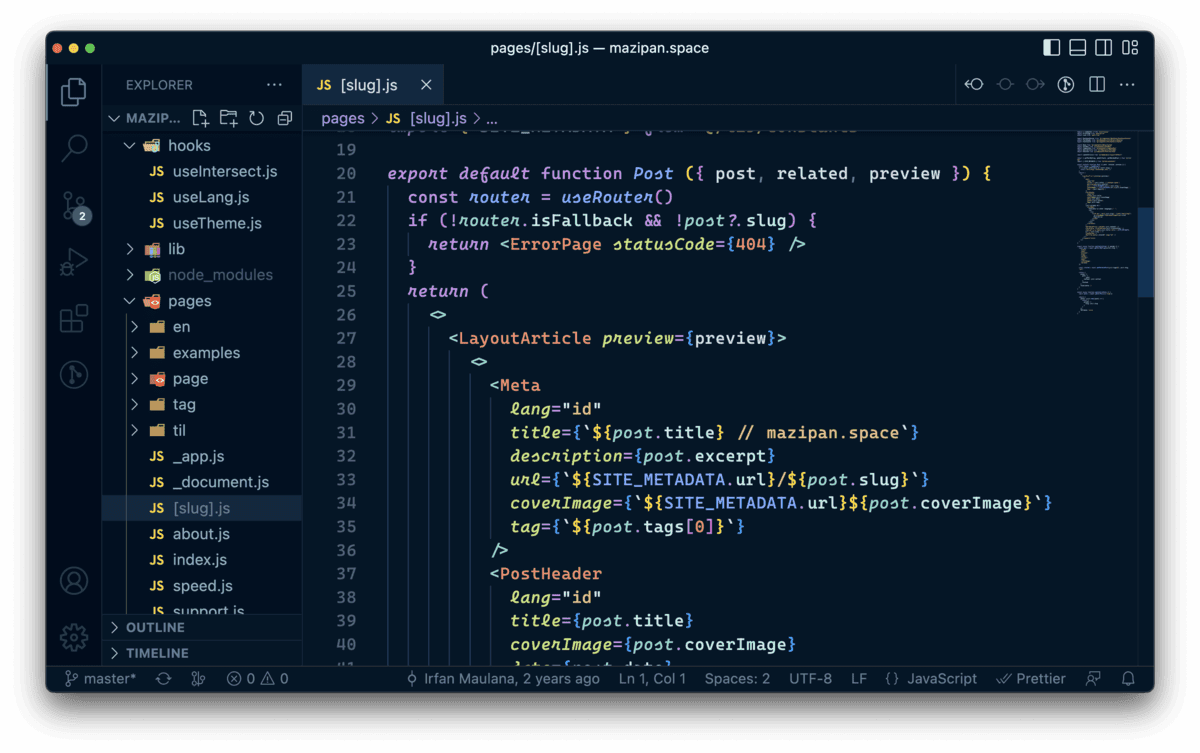
Task: Click Ln 1, Col 1 cursor position
Action: tap(653, 678)
